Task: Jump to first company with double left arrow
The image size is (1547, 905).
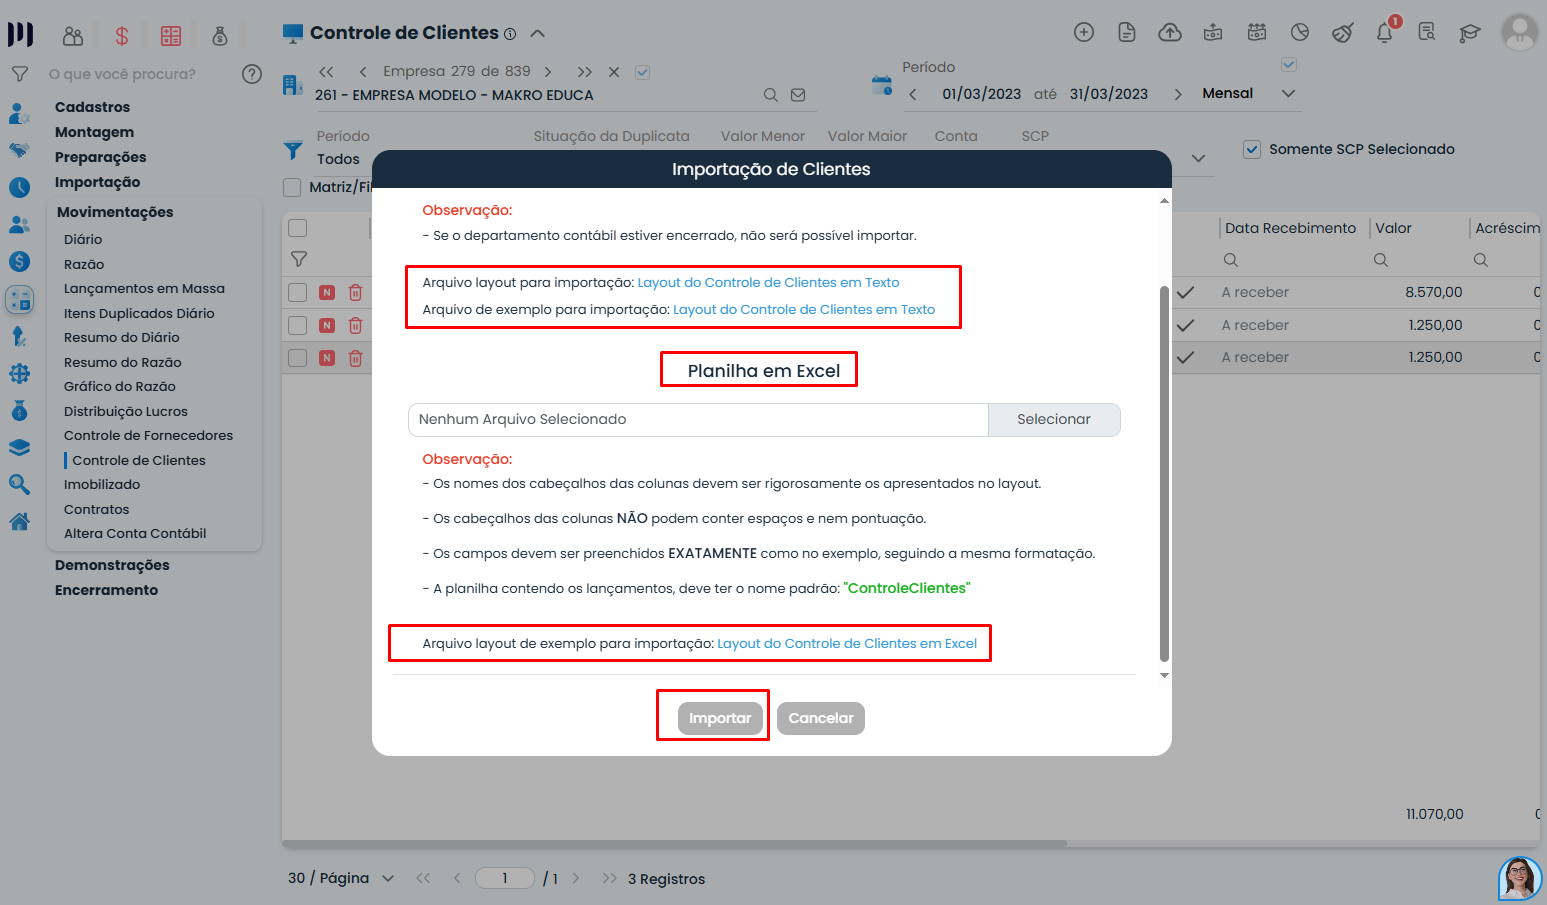Action: [326, 72]
